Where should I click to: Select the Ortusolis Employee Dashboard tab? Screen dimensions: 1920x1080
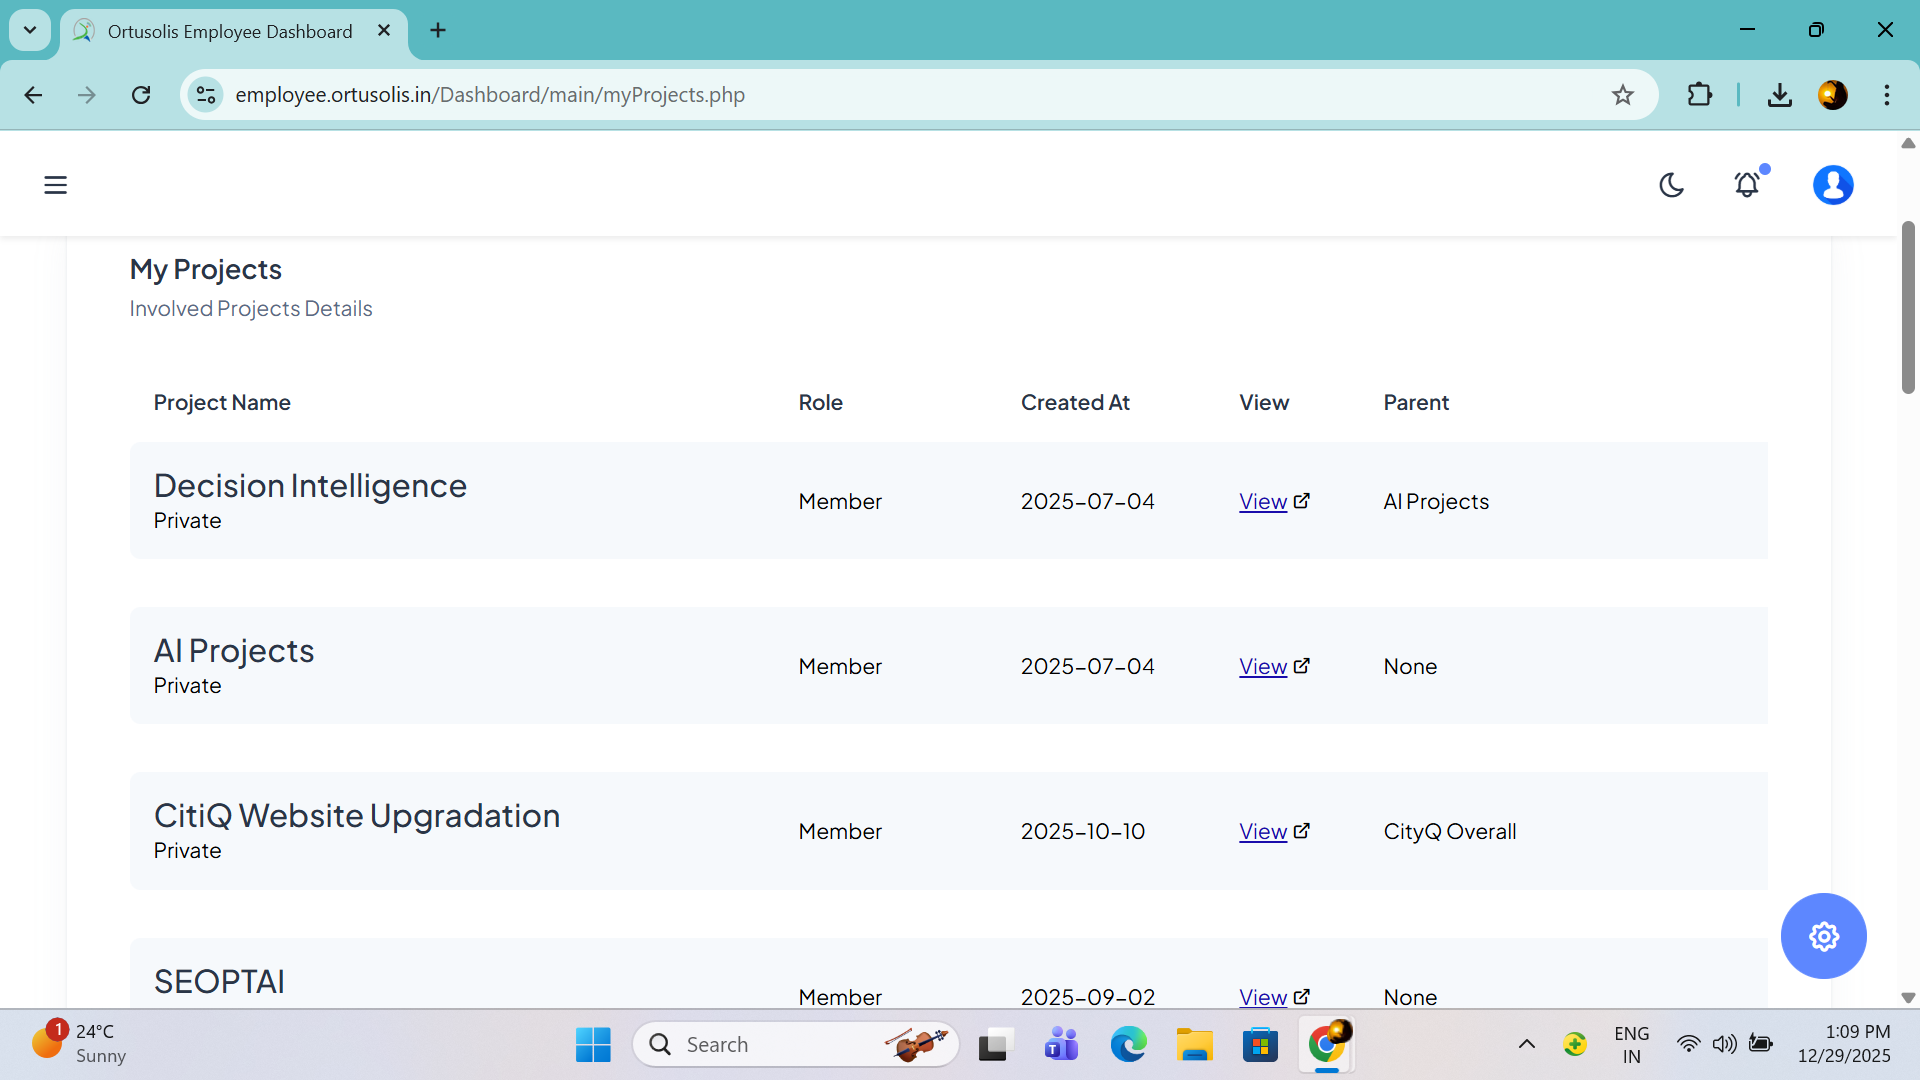[x=230, y=31]
